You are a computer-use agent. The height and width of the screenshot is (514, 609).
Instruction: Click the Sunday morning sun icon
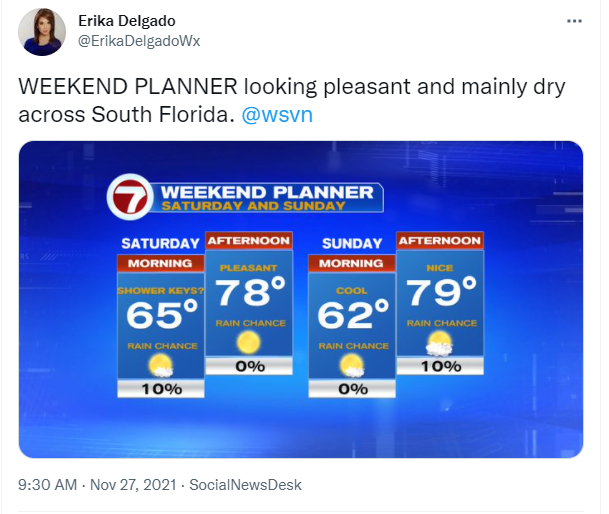352,367
